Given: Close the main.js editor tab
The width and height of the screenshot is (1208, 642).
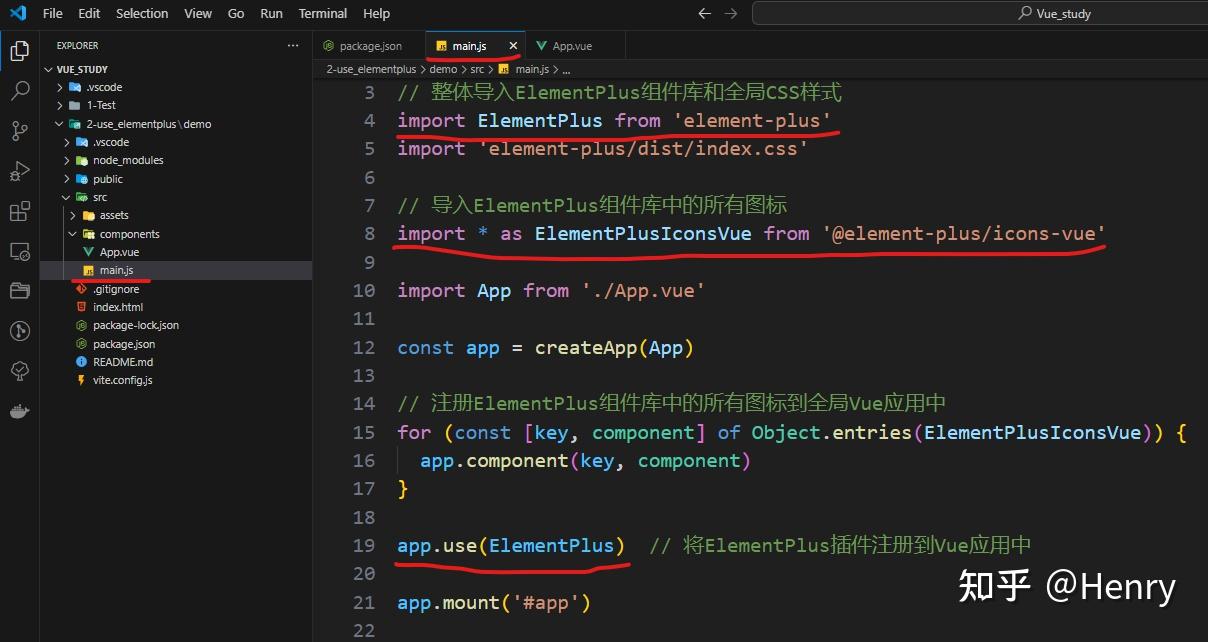Looking at the screenshot, I should point(513,46).
